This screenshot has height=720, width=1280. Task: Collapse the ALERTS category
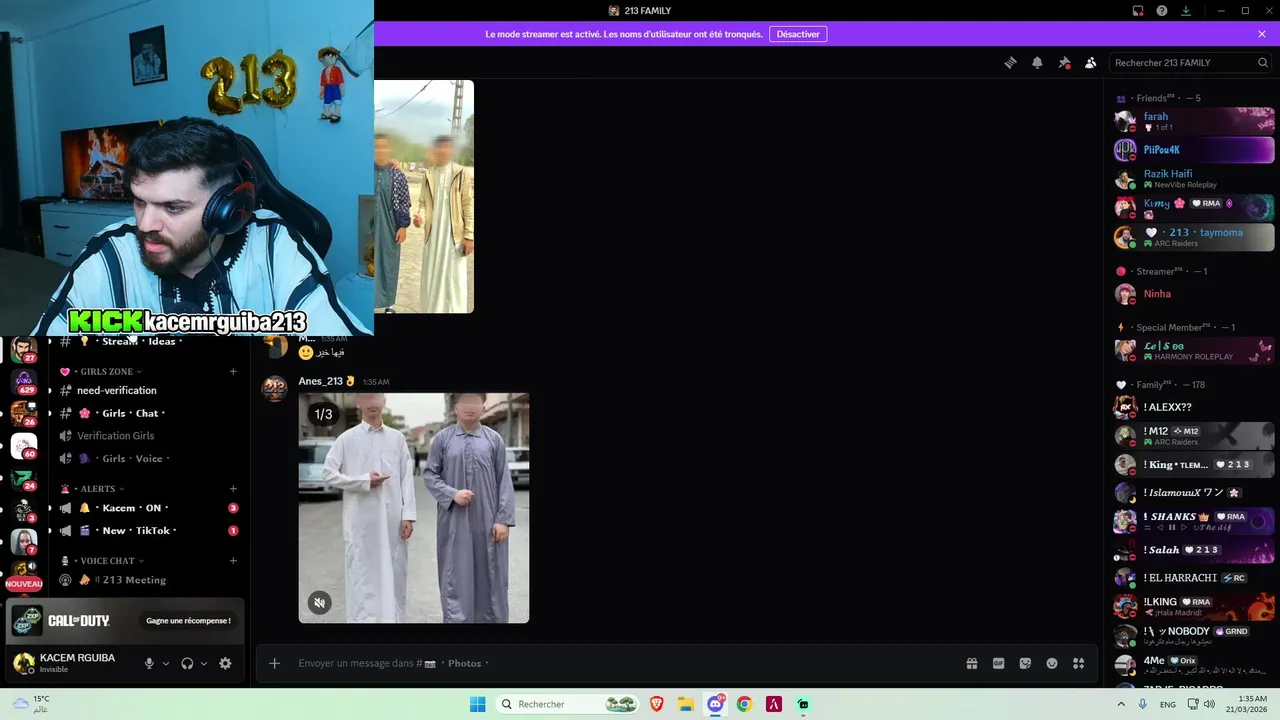coord(98,489)
